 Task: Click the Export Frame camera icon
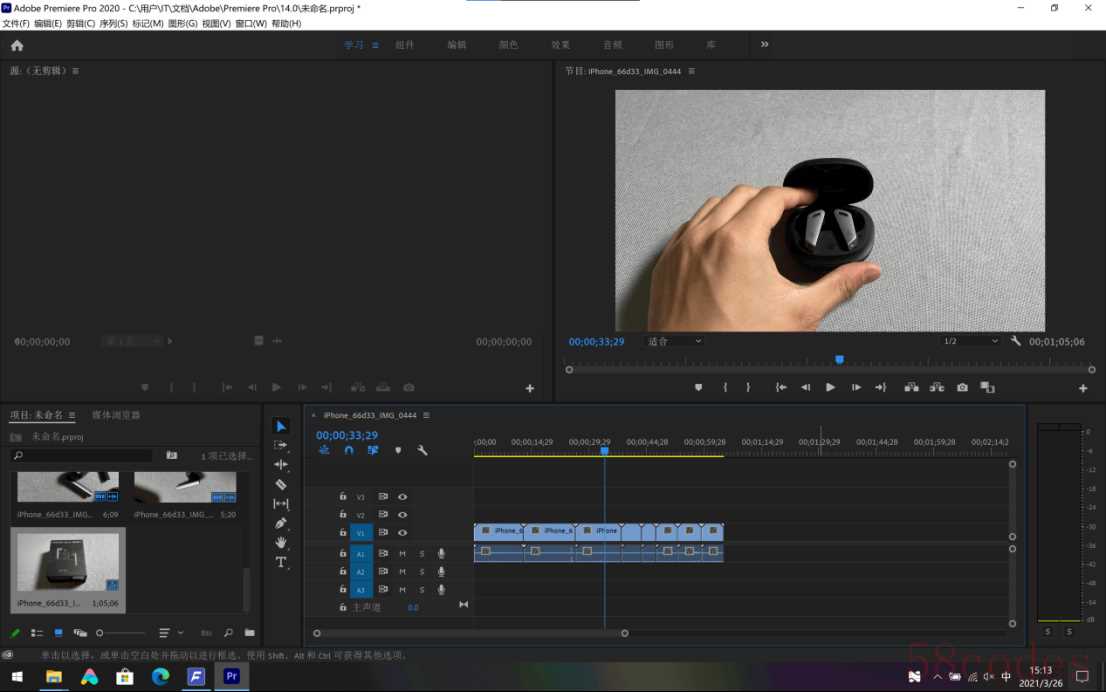click(962, 387)
